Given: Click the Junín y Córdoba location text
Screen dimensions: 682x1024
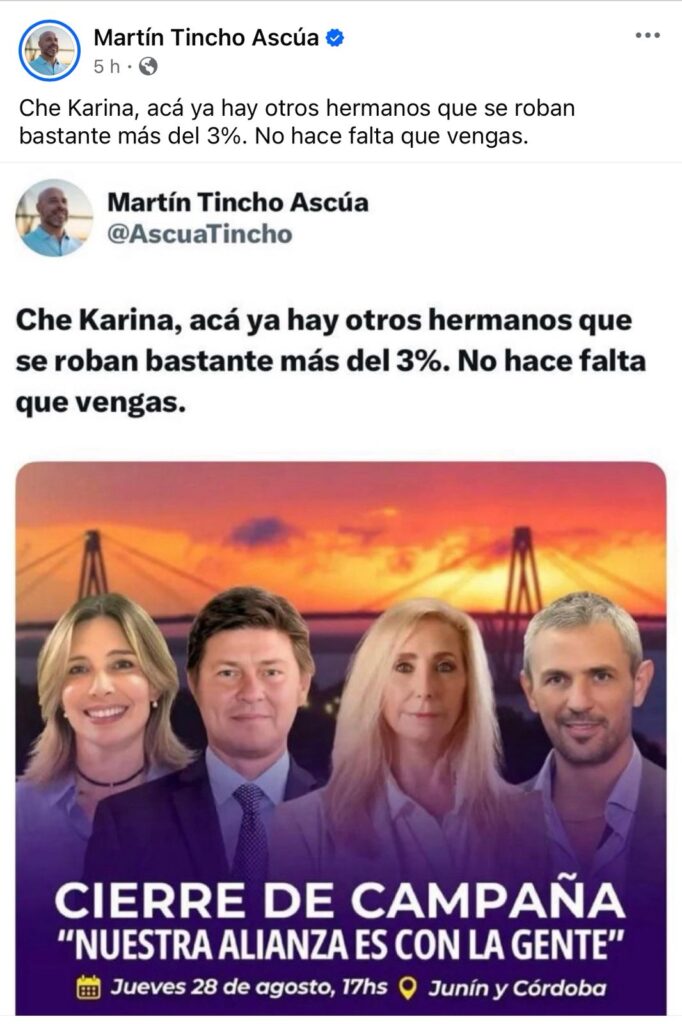Looking at the screenshot, I should (517, 988).
